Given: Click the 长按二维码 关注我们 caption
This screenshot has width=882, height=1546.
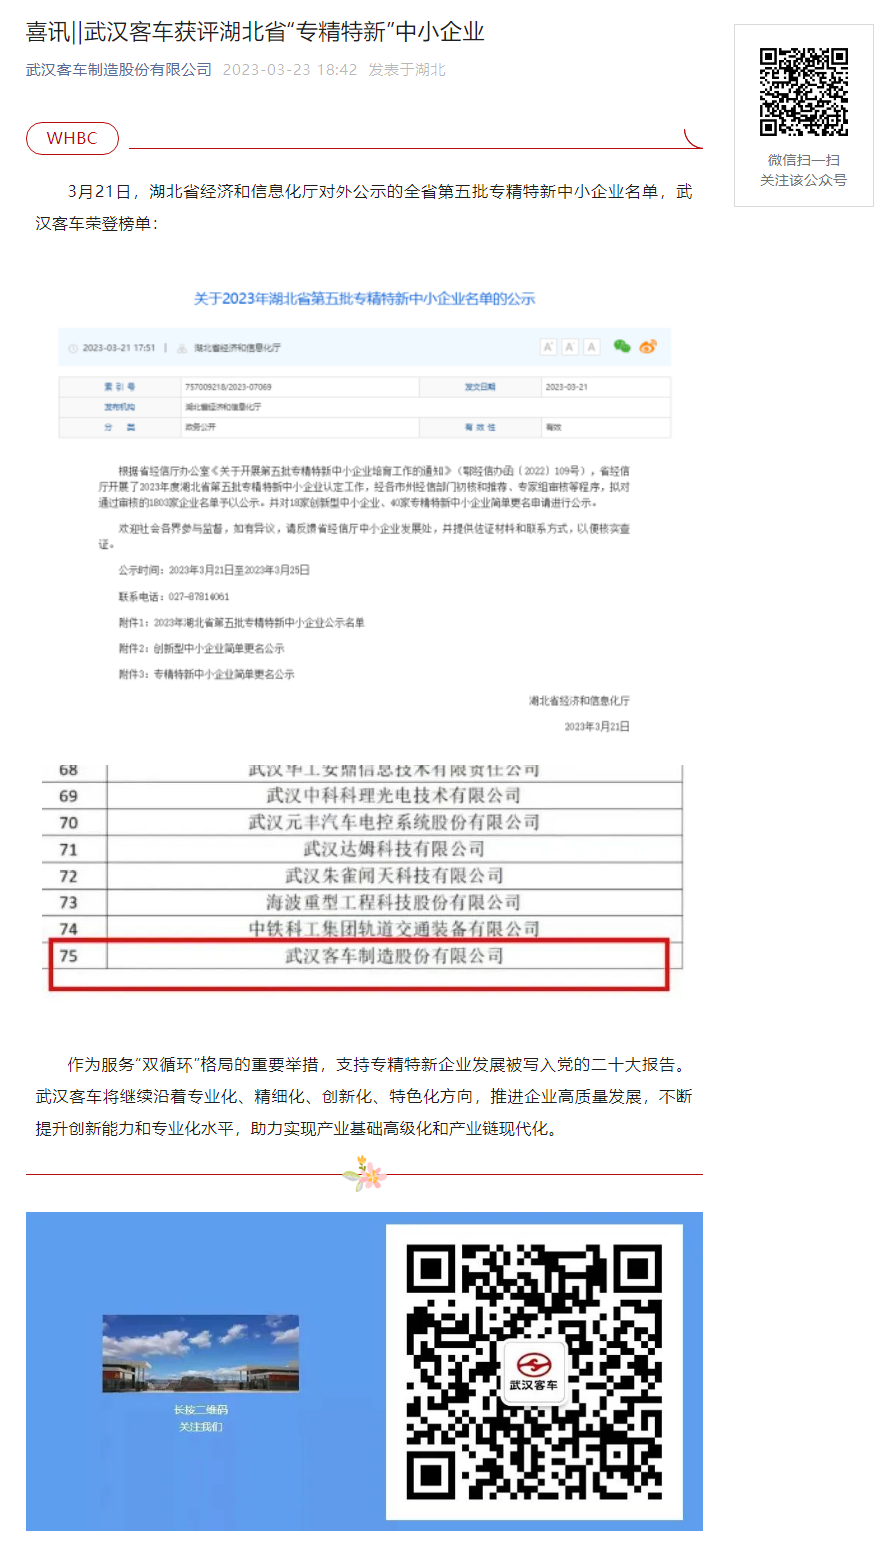Looking at the screenshot, I should [200, 1418].
